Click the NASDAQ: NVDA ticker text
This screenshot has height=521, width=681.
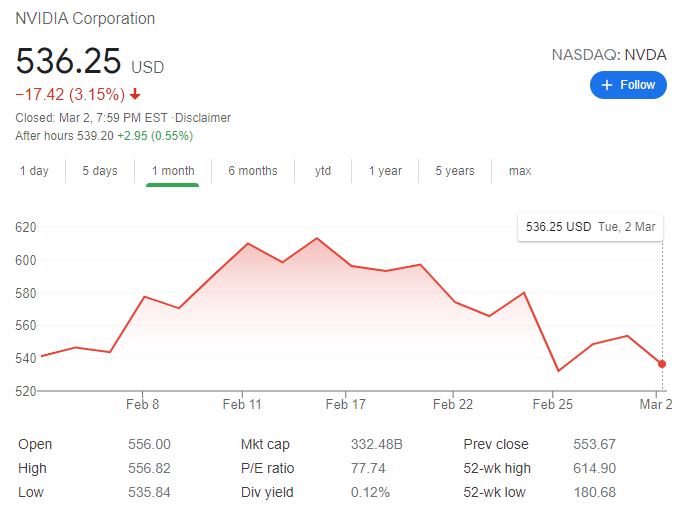pos(609,55)
